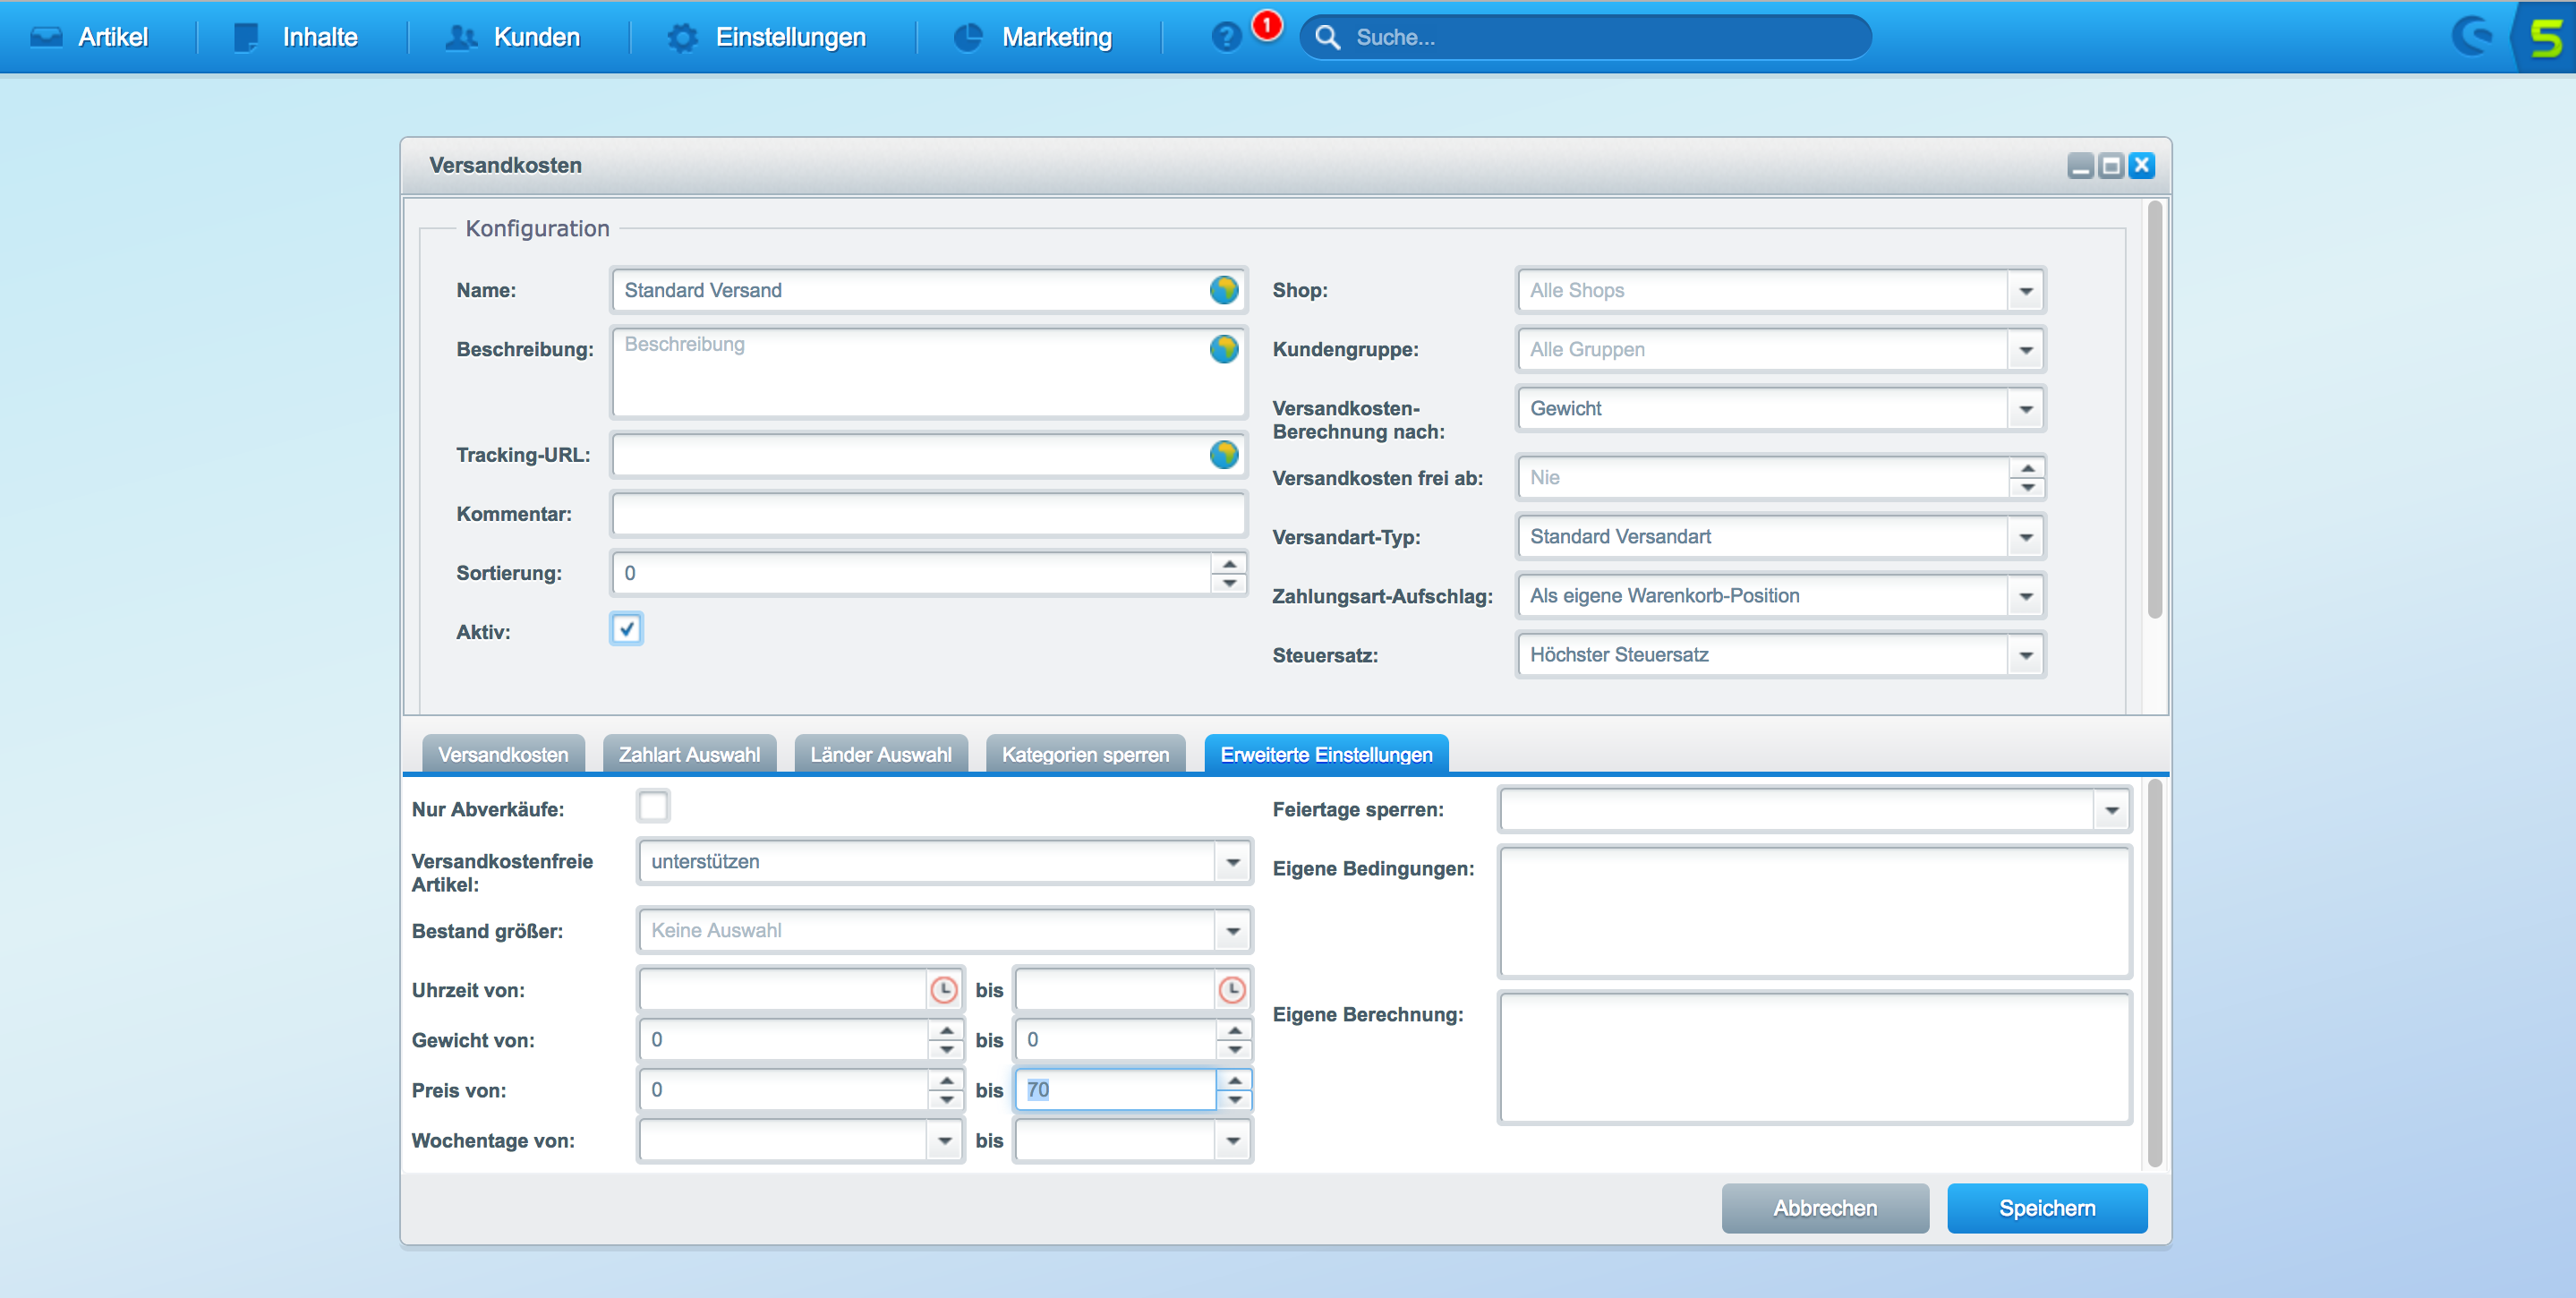Open the Zahlungsart-Aufschlag dropdown
This screenshot has width=2576, height=1298.
[2026, 596]
